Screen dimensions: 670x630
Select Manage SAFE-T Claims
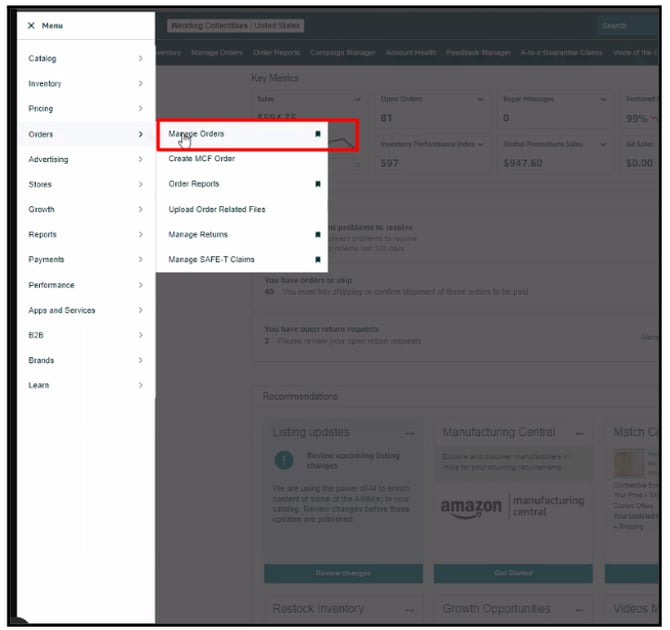click(242, 259)
